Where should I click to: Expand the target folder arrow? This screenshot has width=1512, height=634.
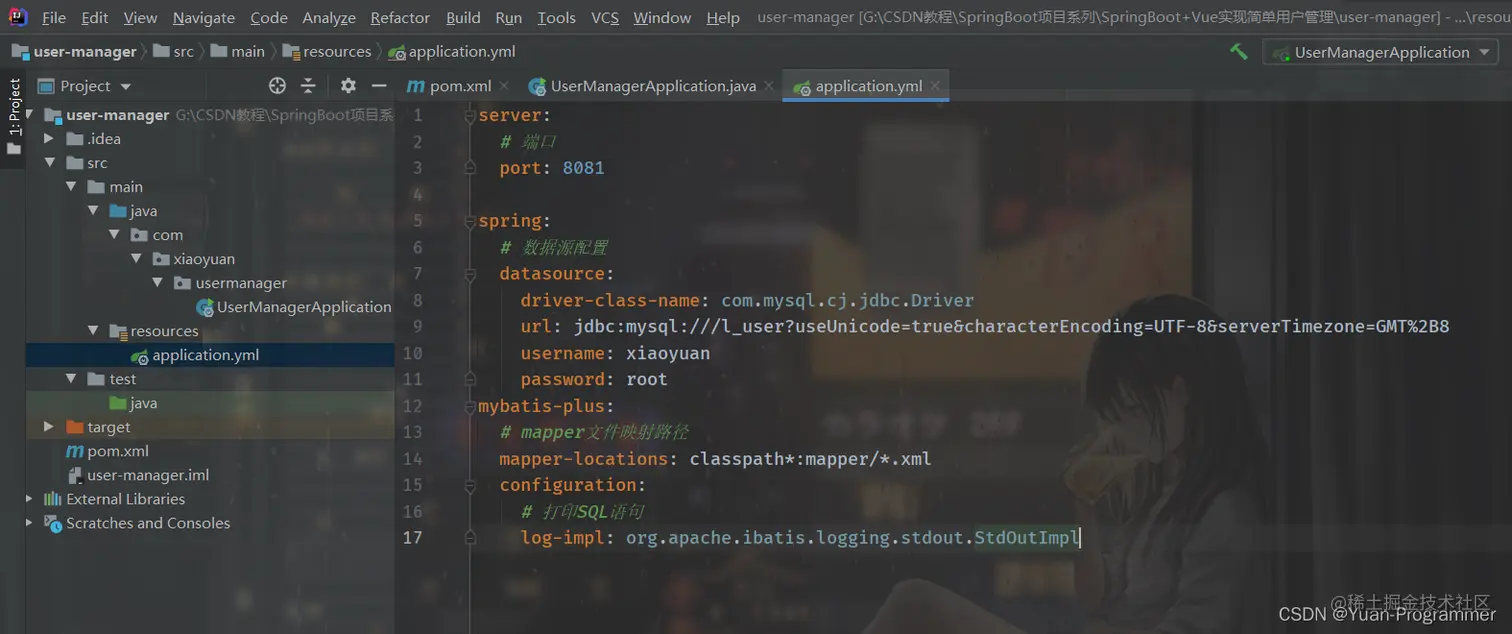49,427
